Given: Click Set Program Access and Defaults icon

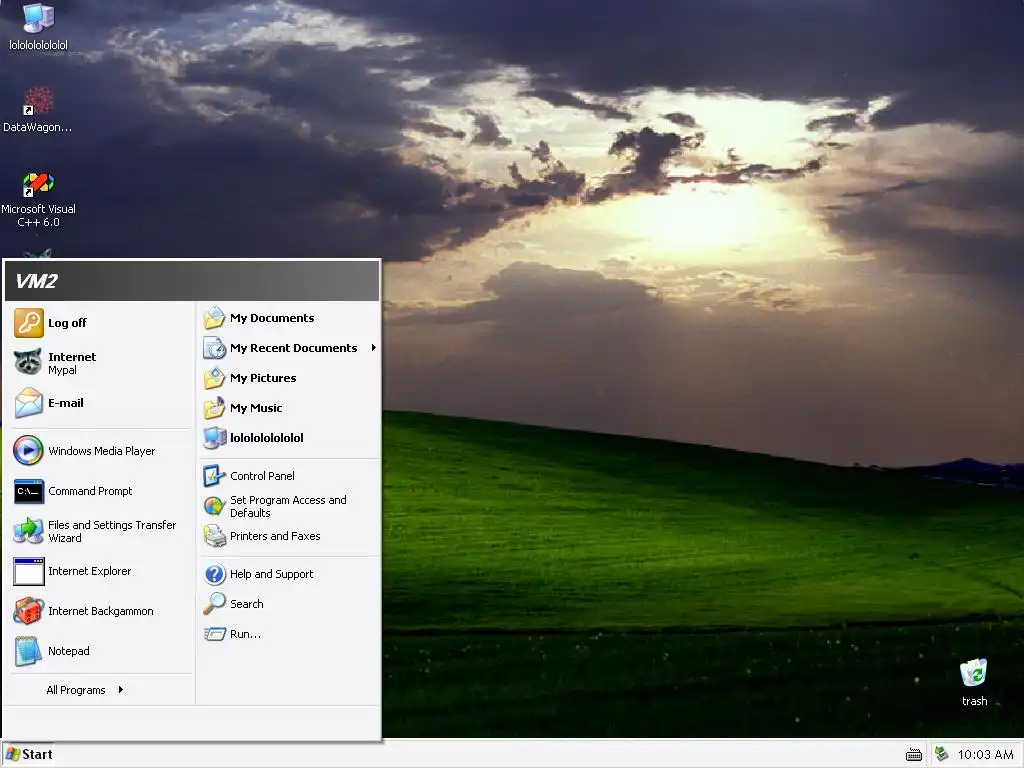Looking at the screenshot, I should (x=214, y=506).
